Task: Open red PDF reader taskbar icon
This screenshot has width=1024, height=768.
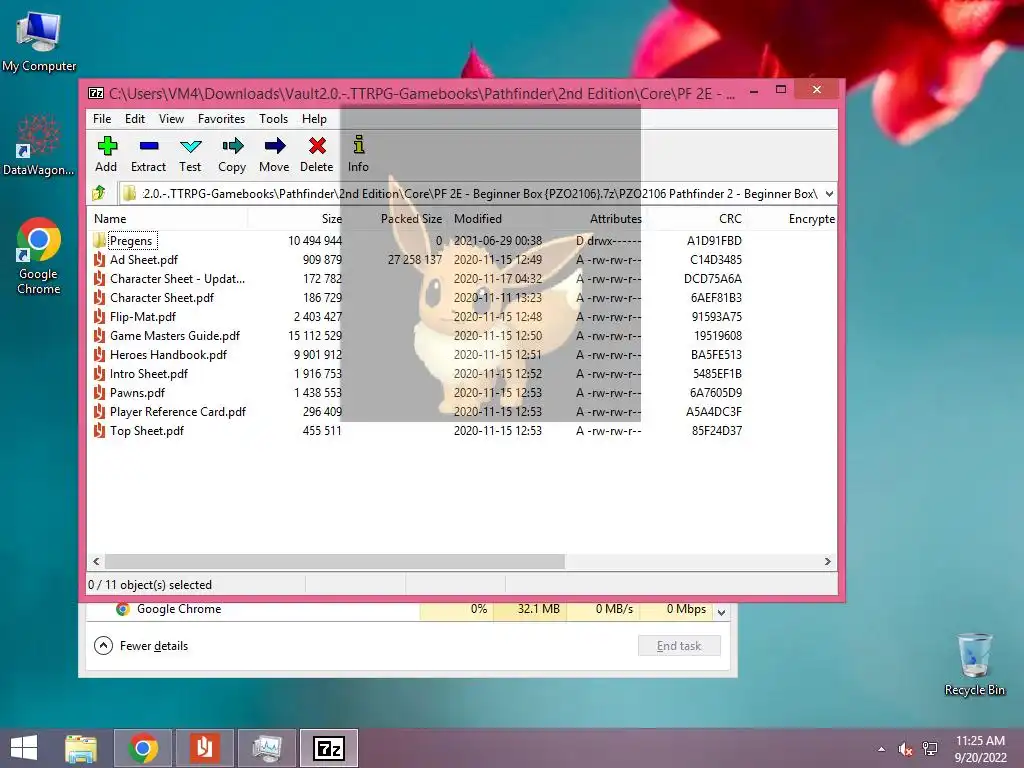Action: coord(204,748)
